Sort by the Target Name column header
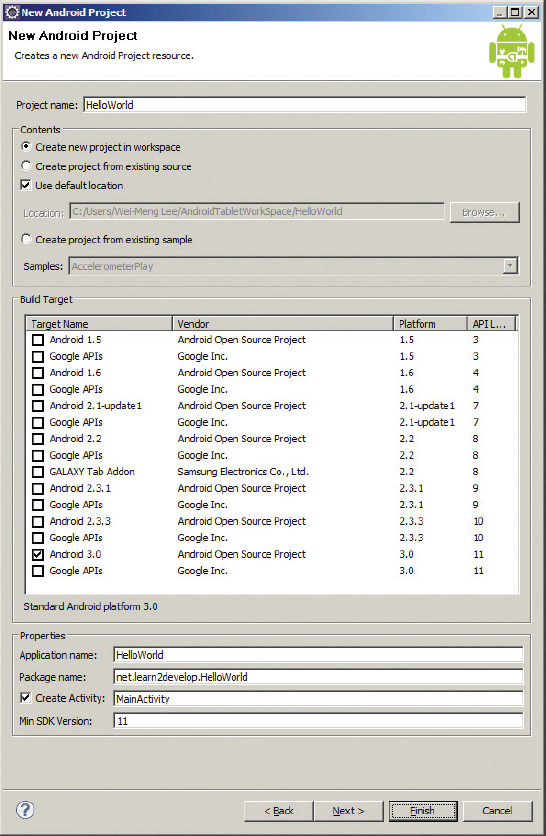 99,324
